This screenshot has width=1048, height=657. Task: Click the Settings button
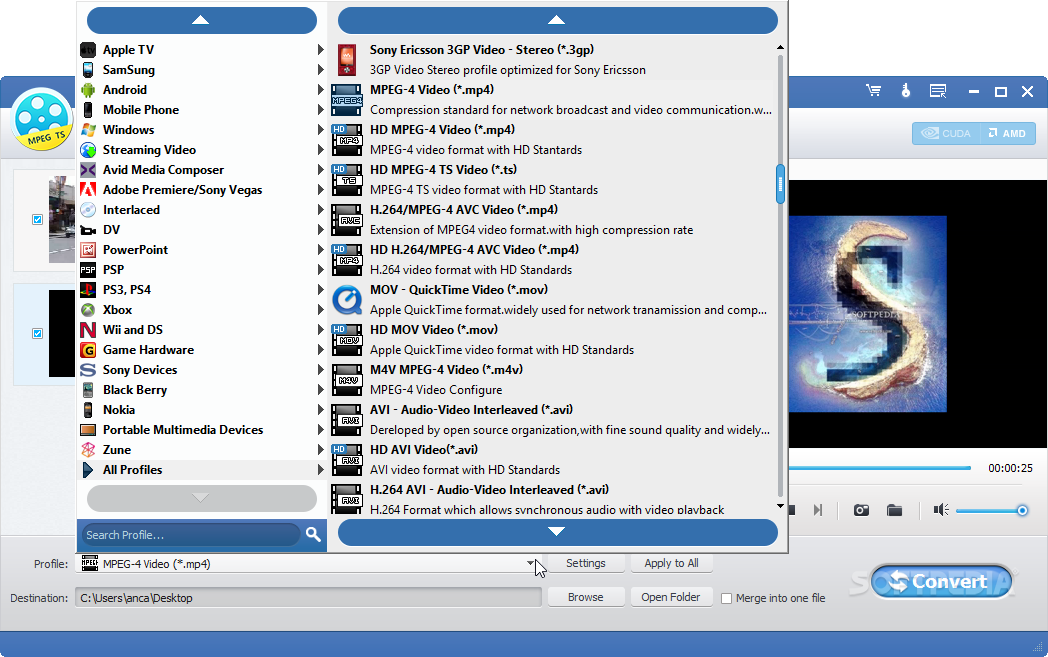point(585,563)
